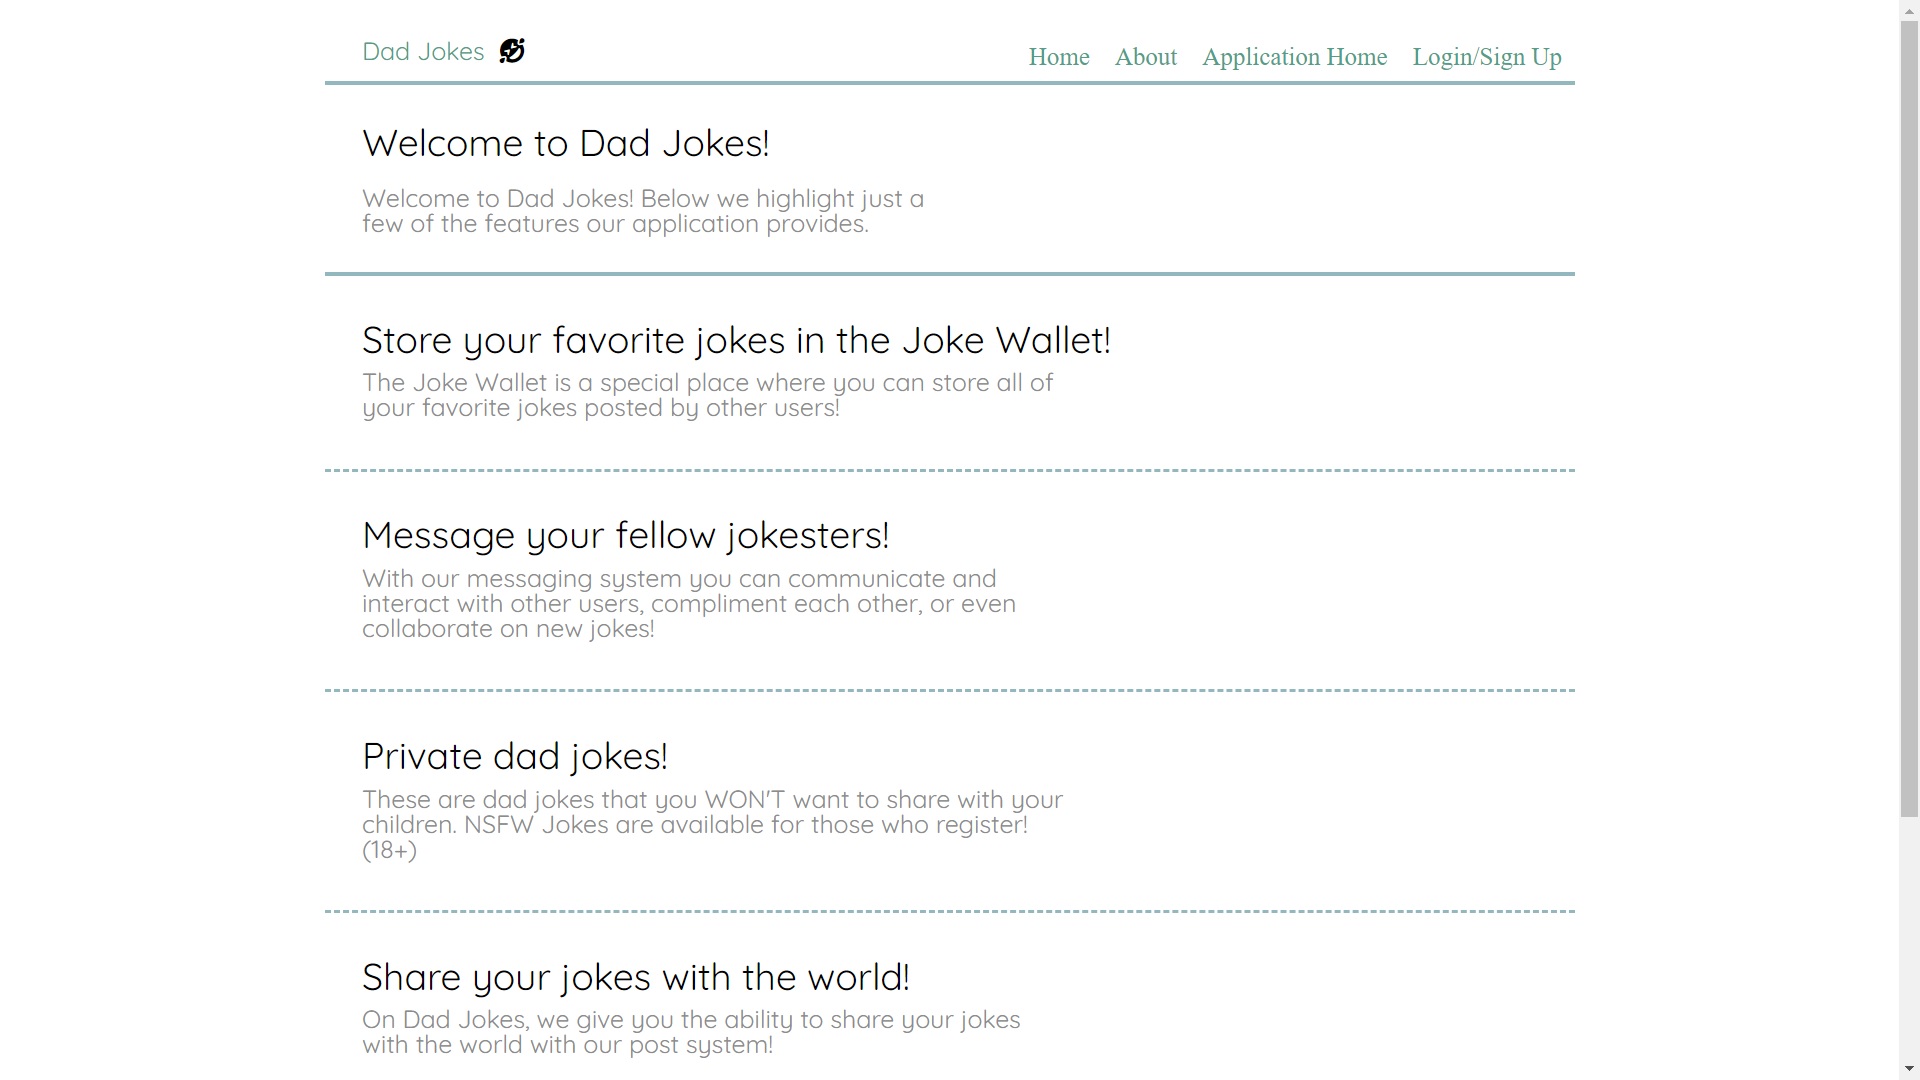Click the messaging system description paragraph
Viewport: 1920px width, 1080px height.
pyautogui.click(x=688, y=604)
